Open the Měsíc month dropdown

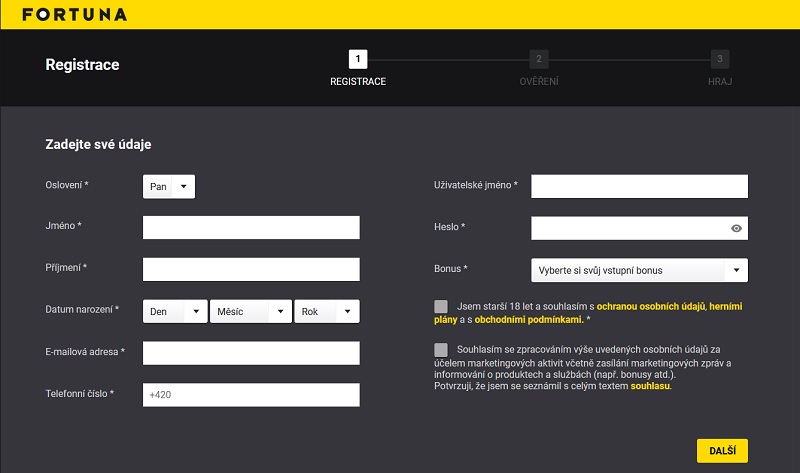click(250, 312)
